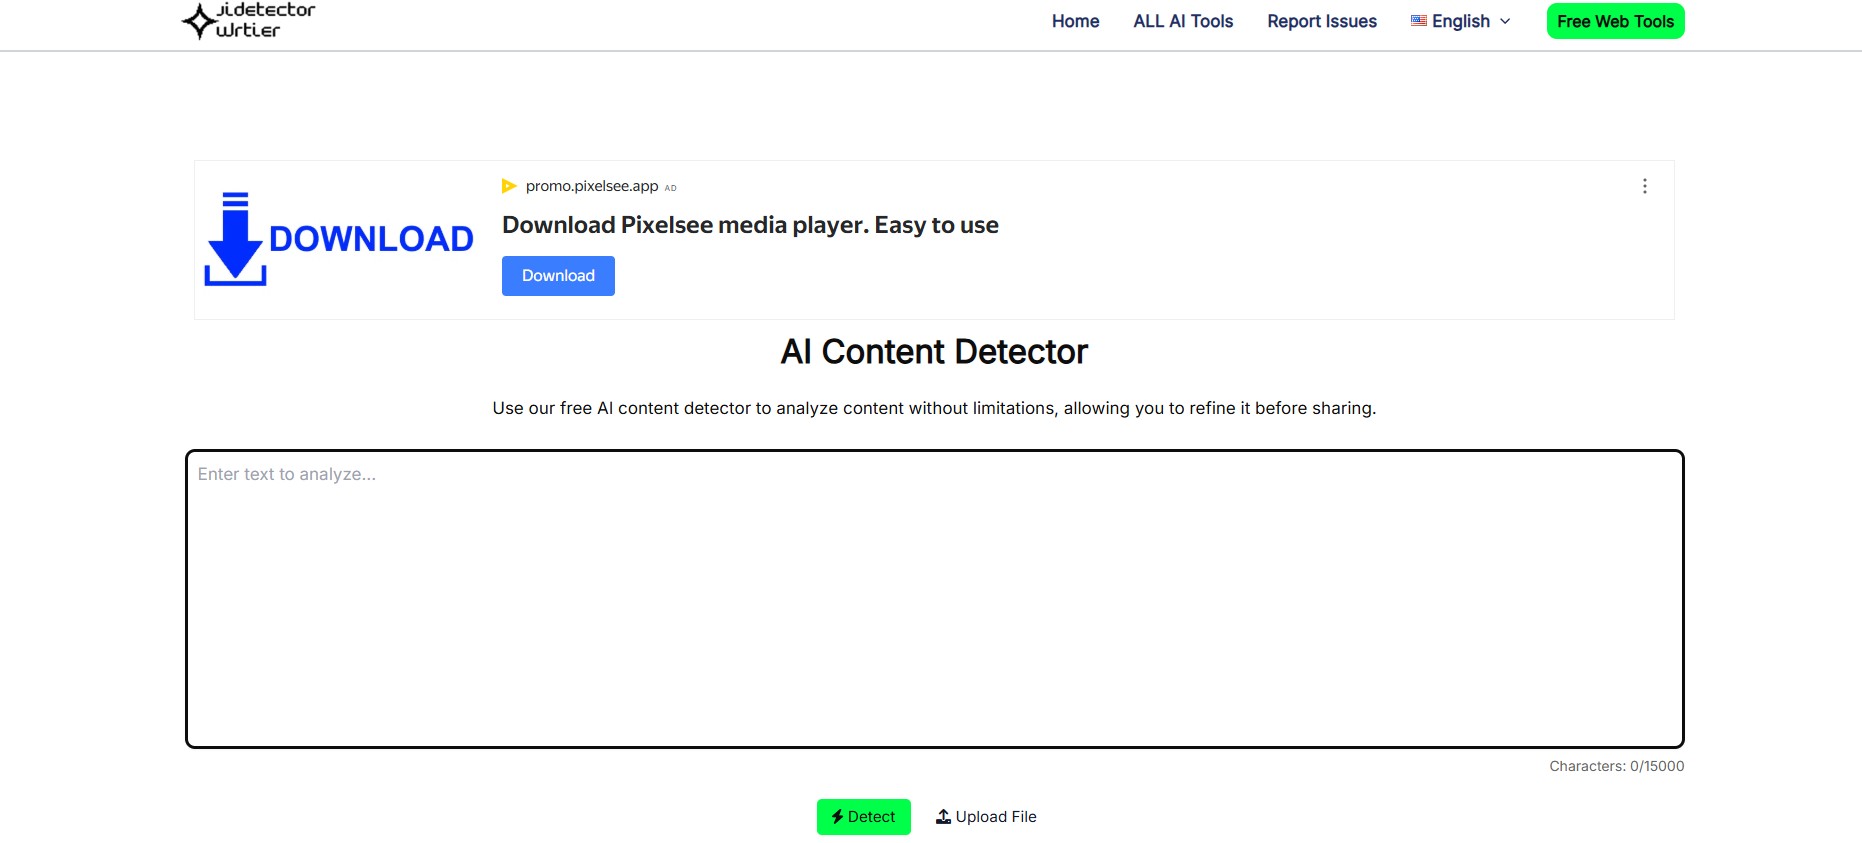1862x843 pixels.
Task: Click the 'Use our free AI content detector' description
Action: 934,408
